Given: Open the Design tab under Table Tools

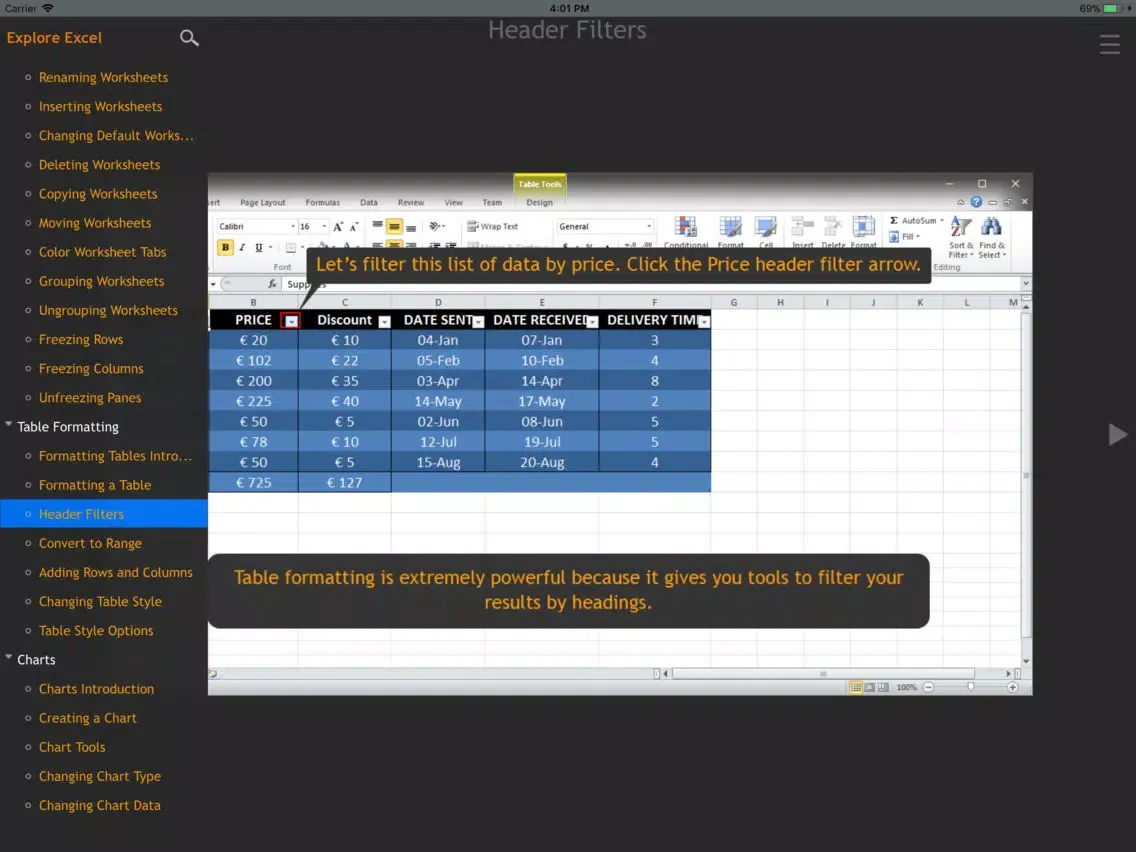Looking at the screenshot, I should [539, 203].
